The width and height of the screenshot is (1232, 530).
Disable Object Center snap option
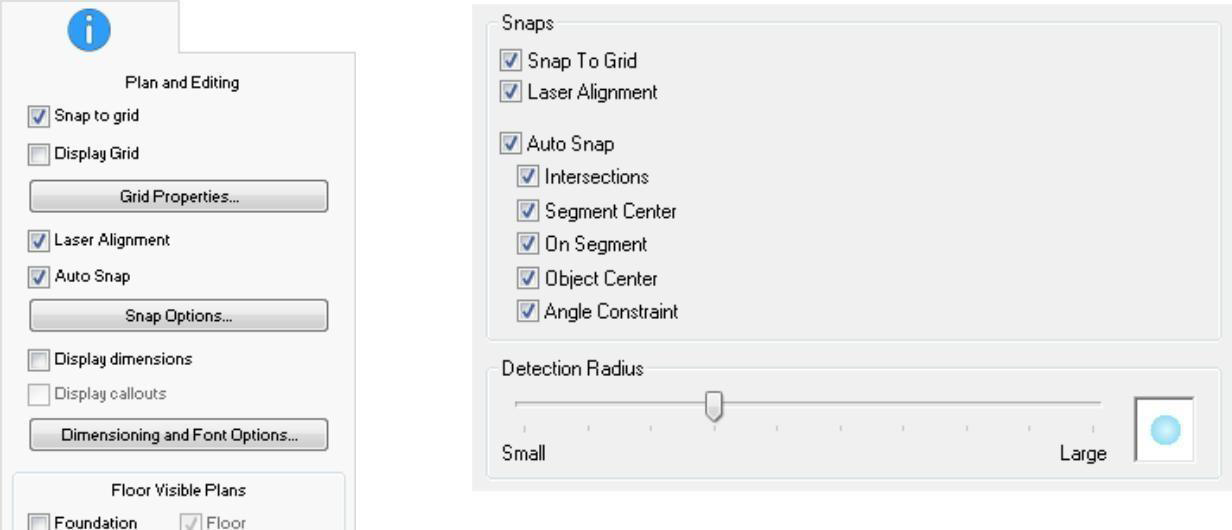click(529, 278)
